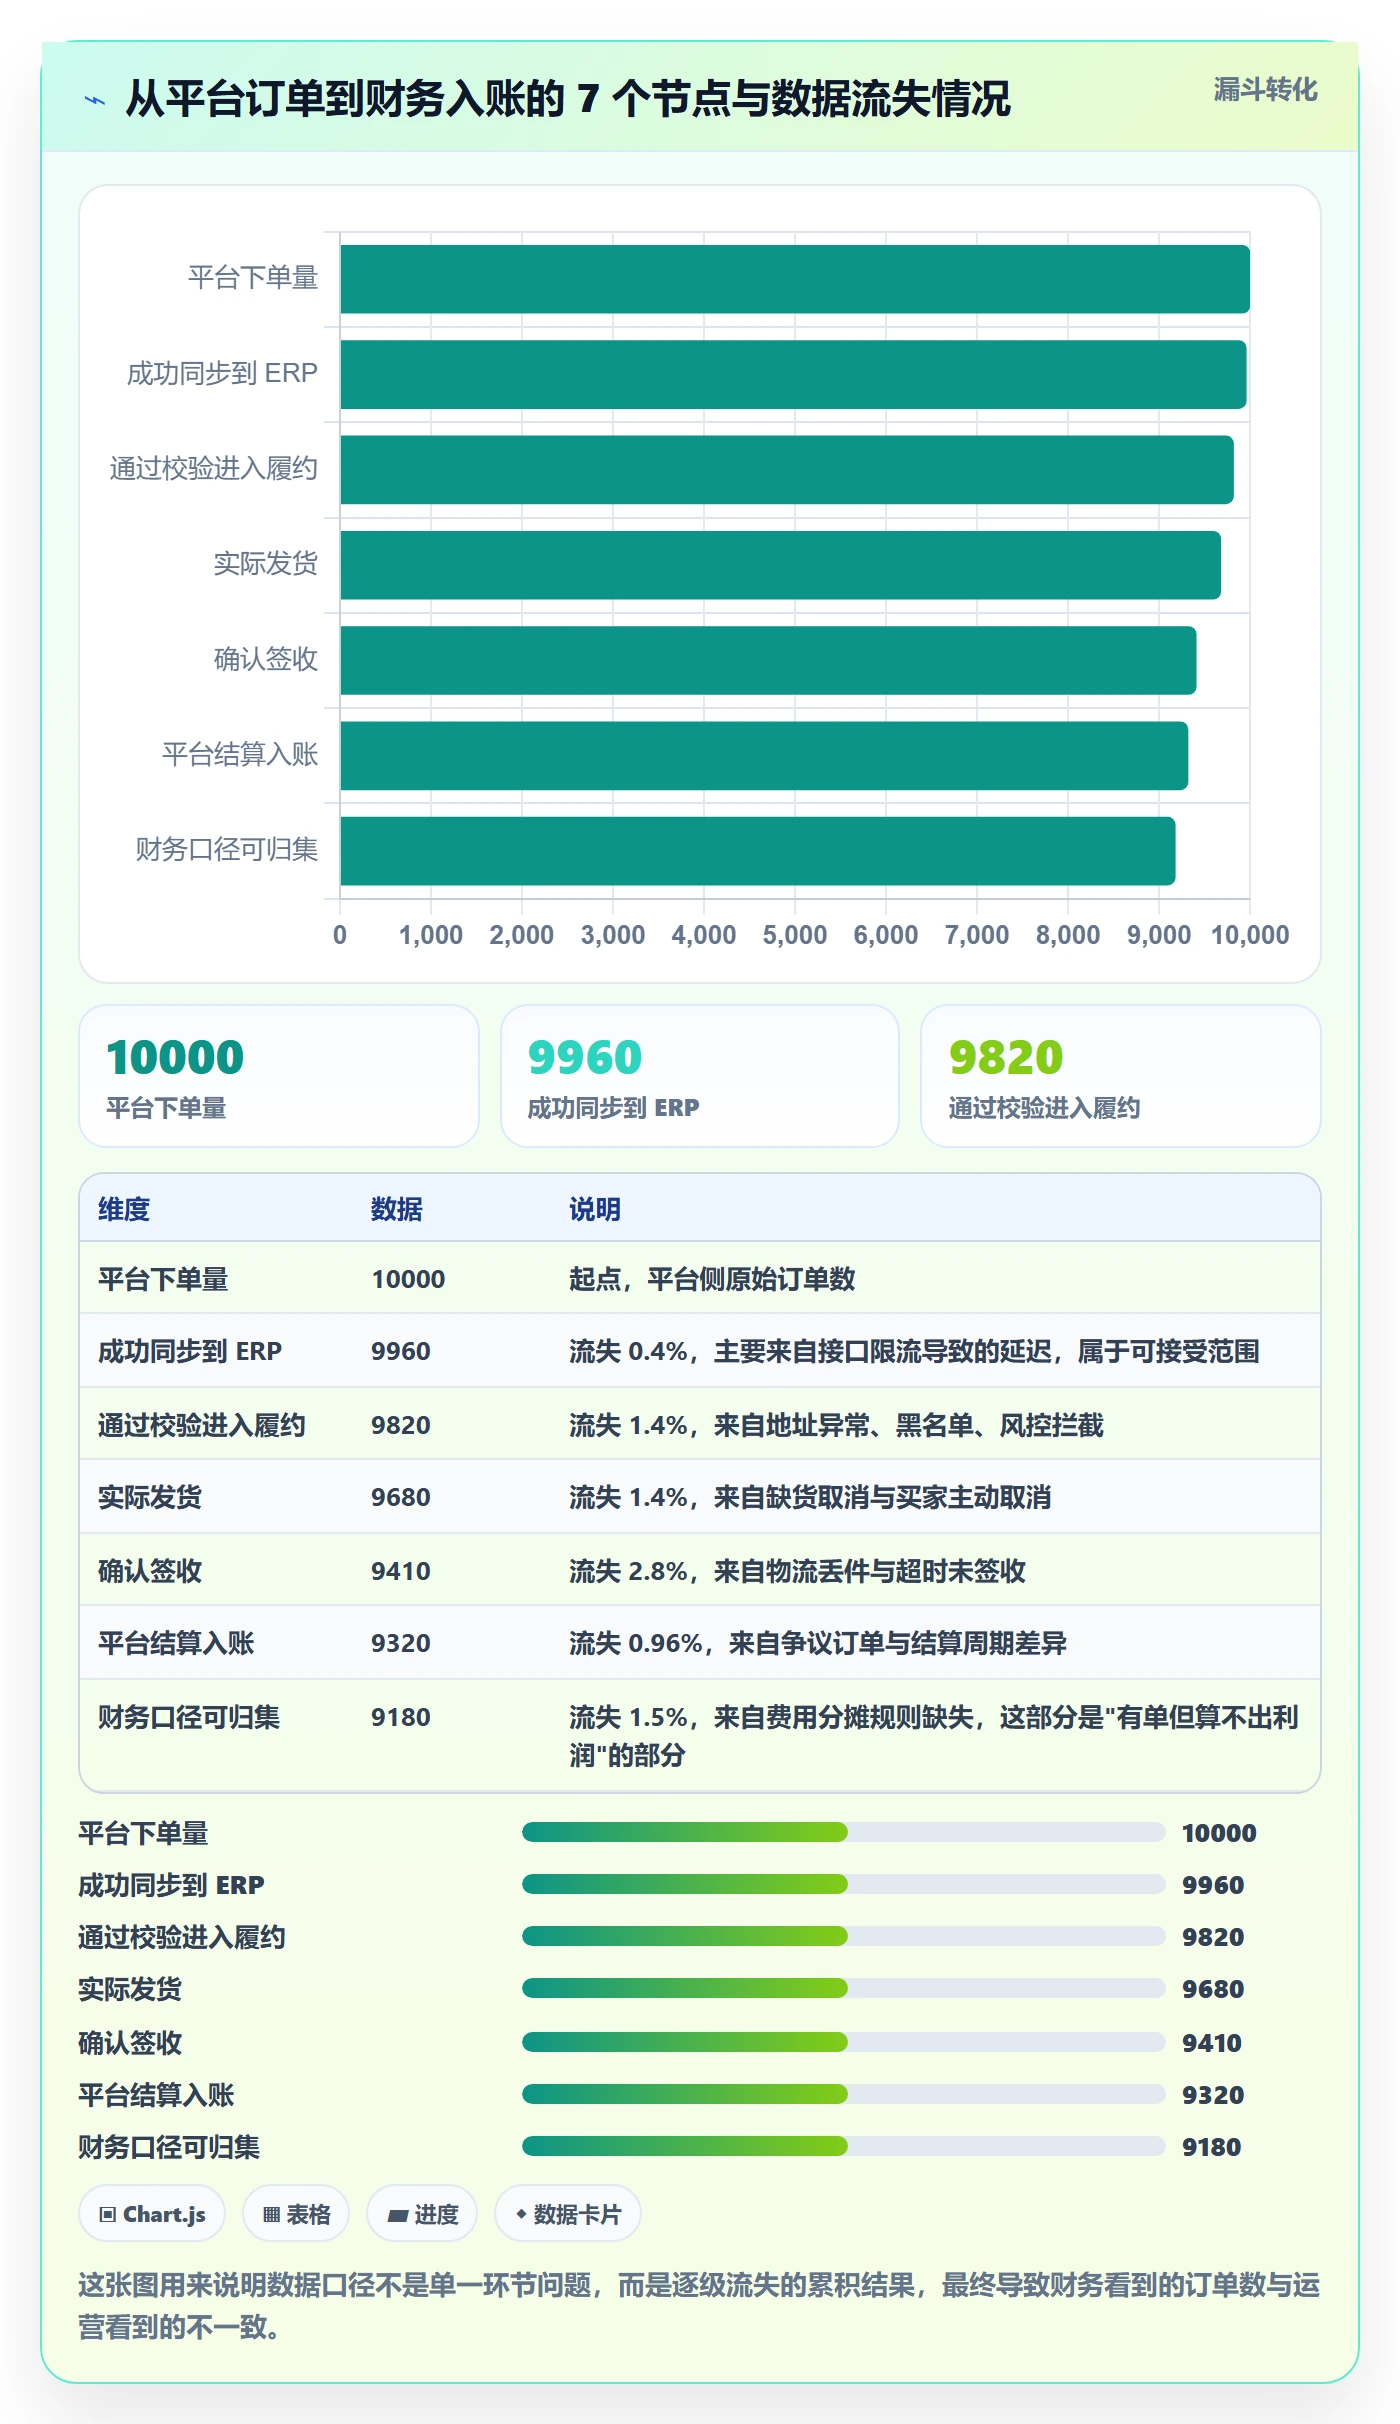The height and width of the screenshot is (2424, 1400).
Task: Select the Chart.js chip
Action: (x=152, y=2214)
